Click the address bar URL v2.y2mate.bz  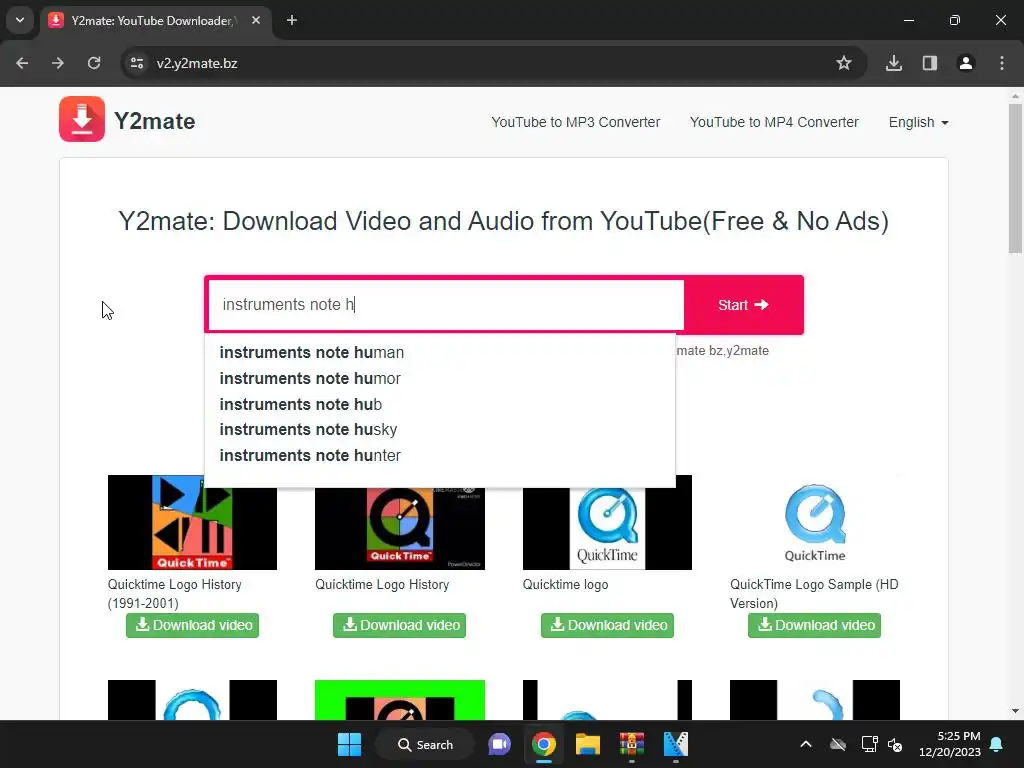click(197, 63)
